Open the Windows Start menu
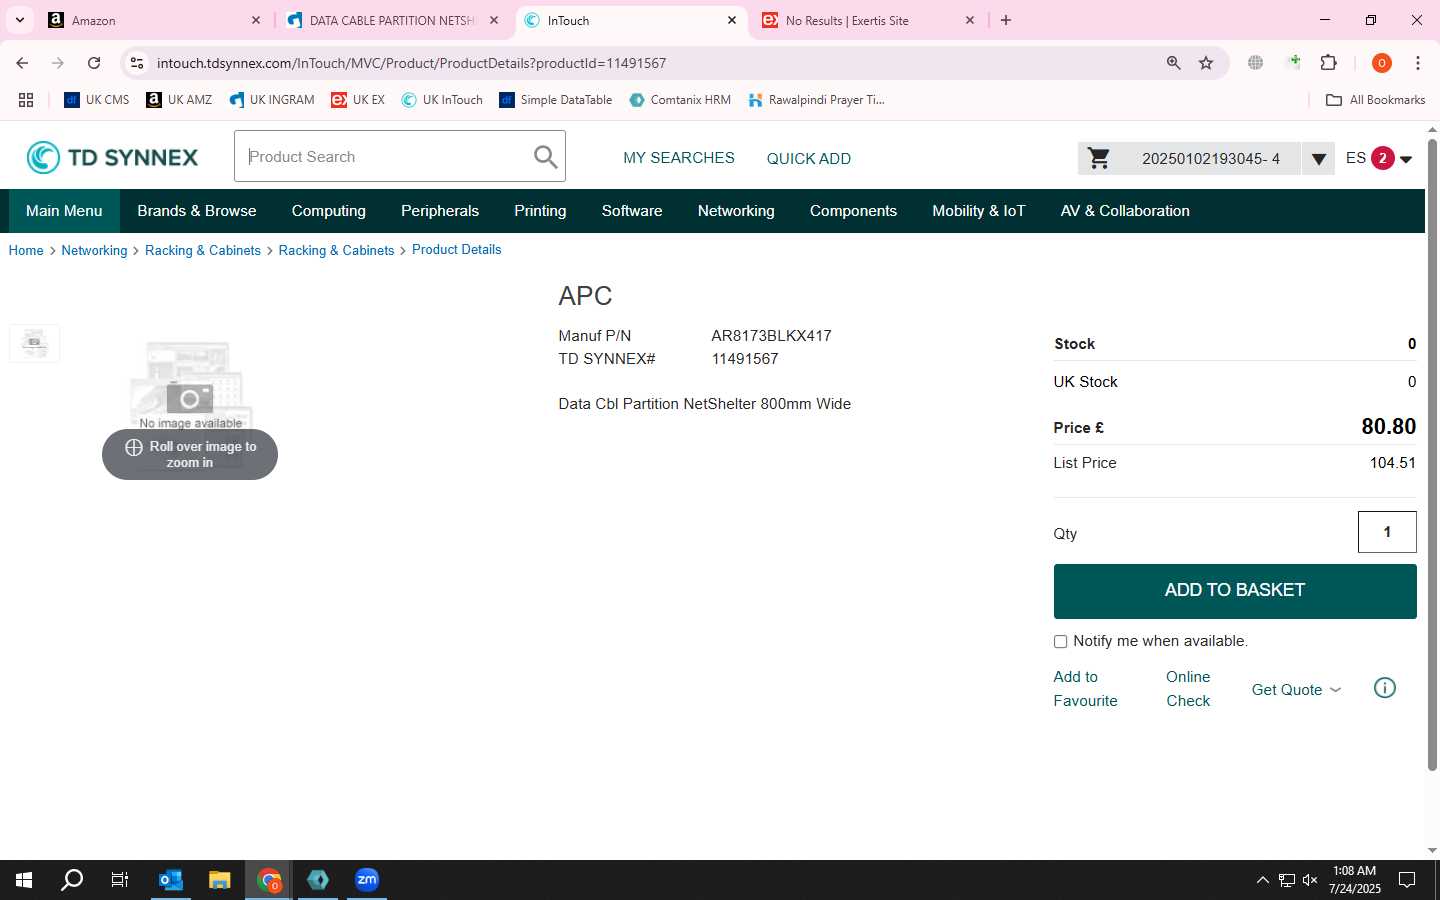Screen dimensions: 1440x900 24,880
